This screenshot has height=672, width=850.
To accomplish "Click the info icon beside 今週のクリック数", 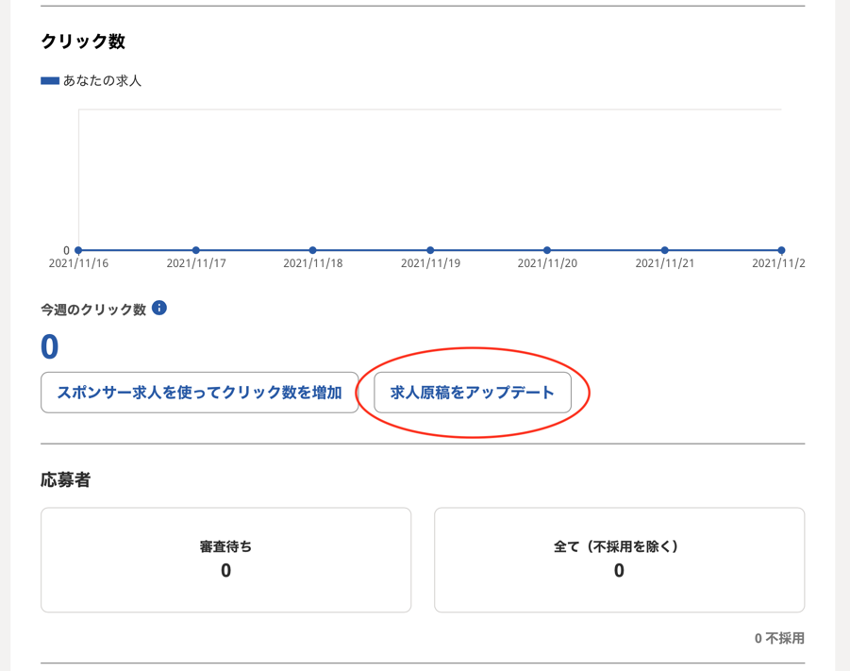I will [x=159, y=308].
